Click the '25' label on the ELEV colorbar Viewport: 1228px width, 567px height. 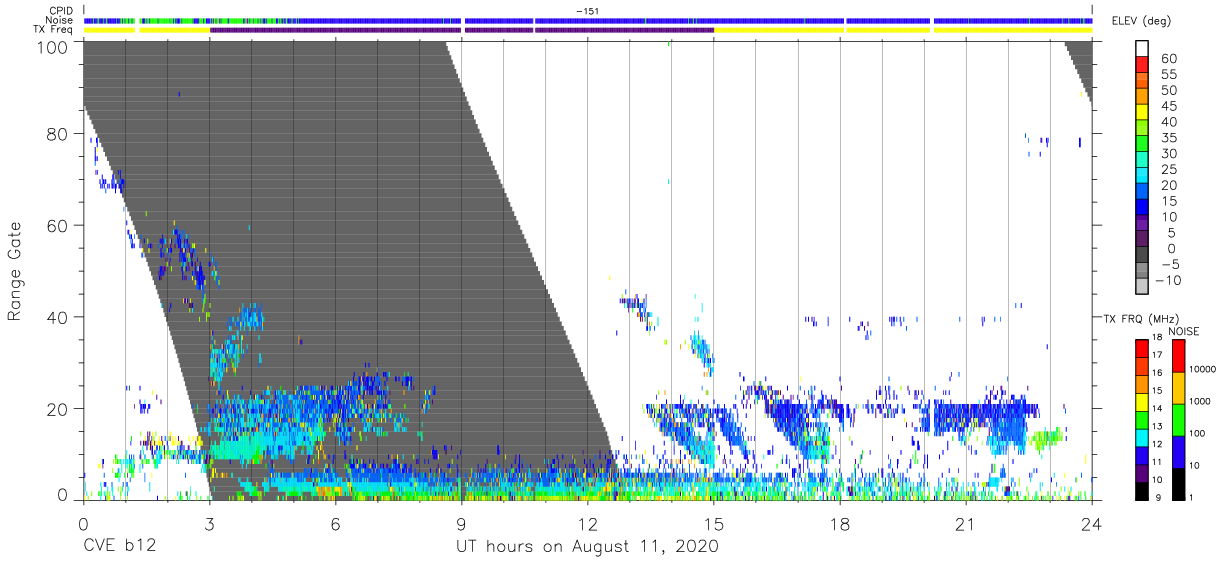1169,170
